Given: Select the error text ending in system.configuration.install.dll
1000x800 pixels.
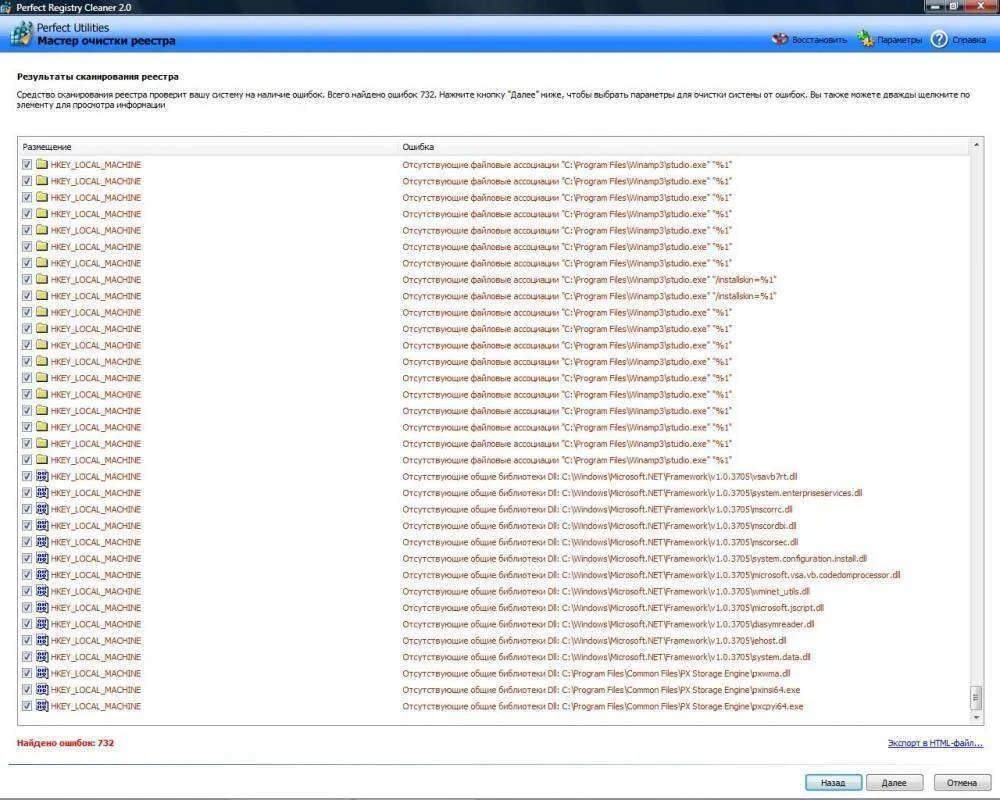Looking at the screenshot, I should tap(635, 558).
